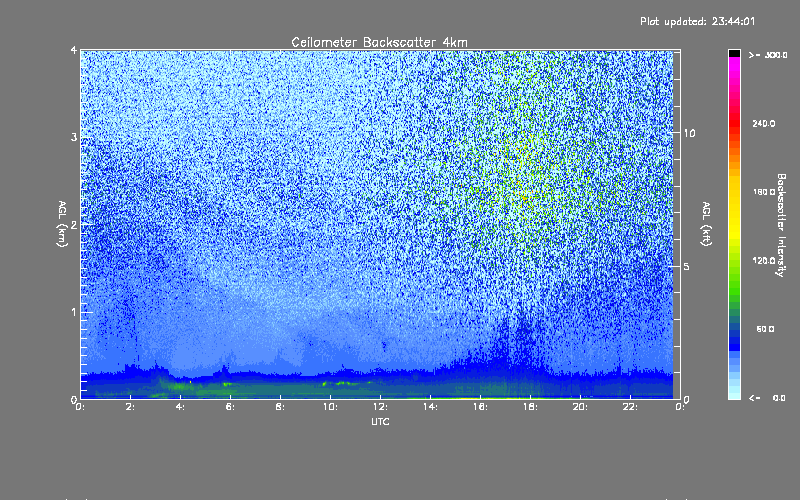
Task: Click the x-axis tick label '22:'
Action: [630, 407]
